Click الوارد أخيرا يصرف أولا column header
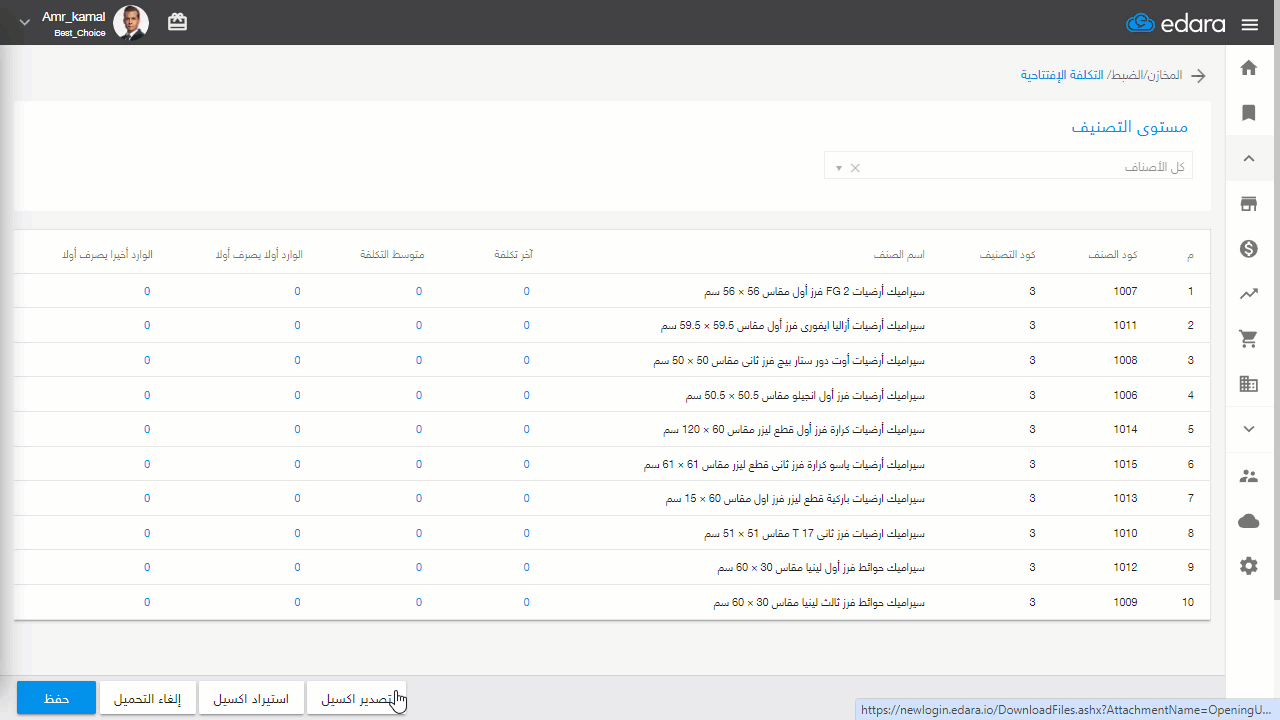The width and height of the screenshot is (1280, 720). (x=105, y=256)
